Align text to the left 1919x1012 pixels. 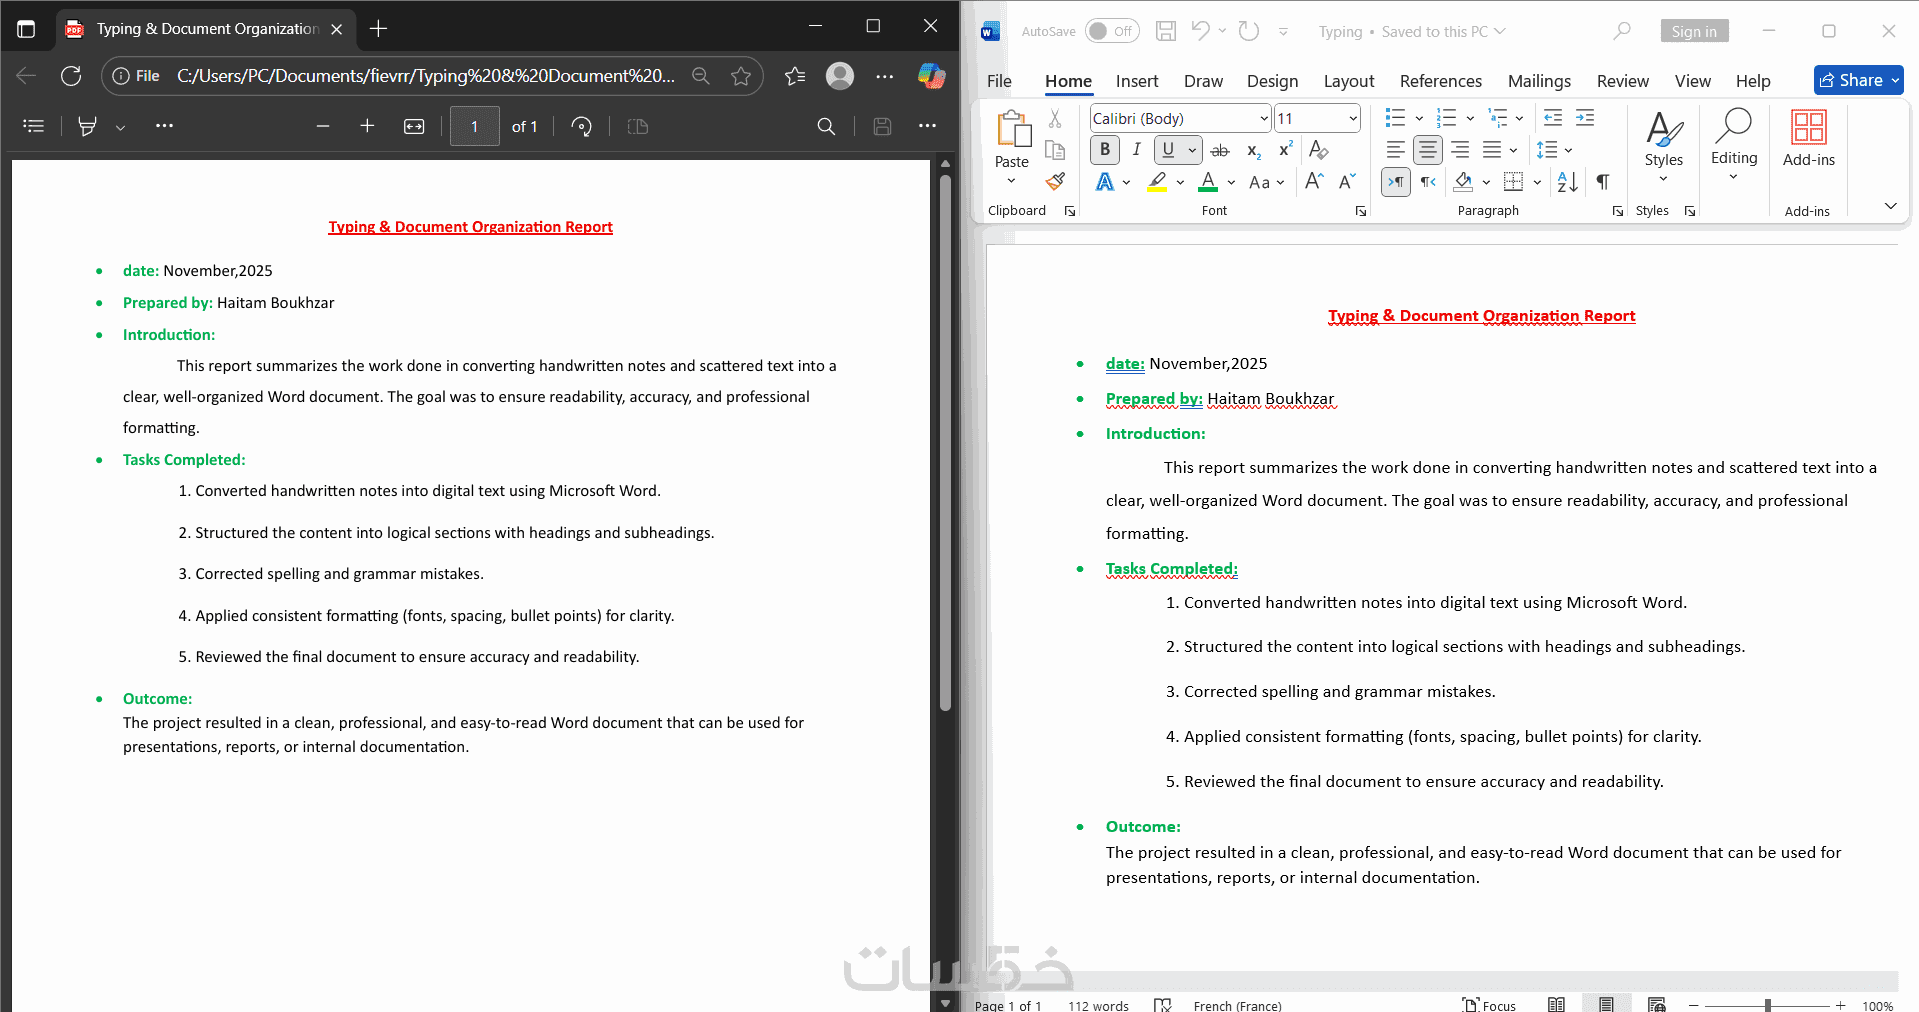1396,150
